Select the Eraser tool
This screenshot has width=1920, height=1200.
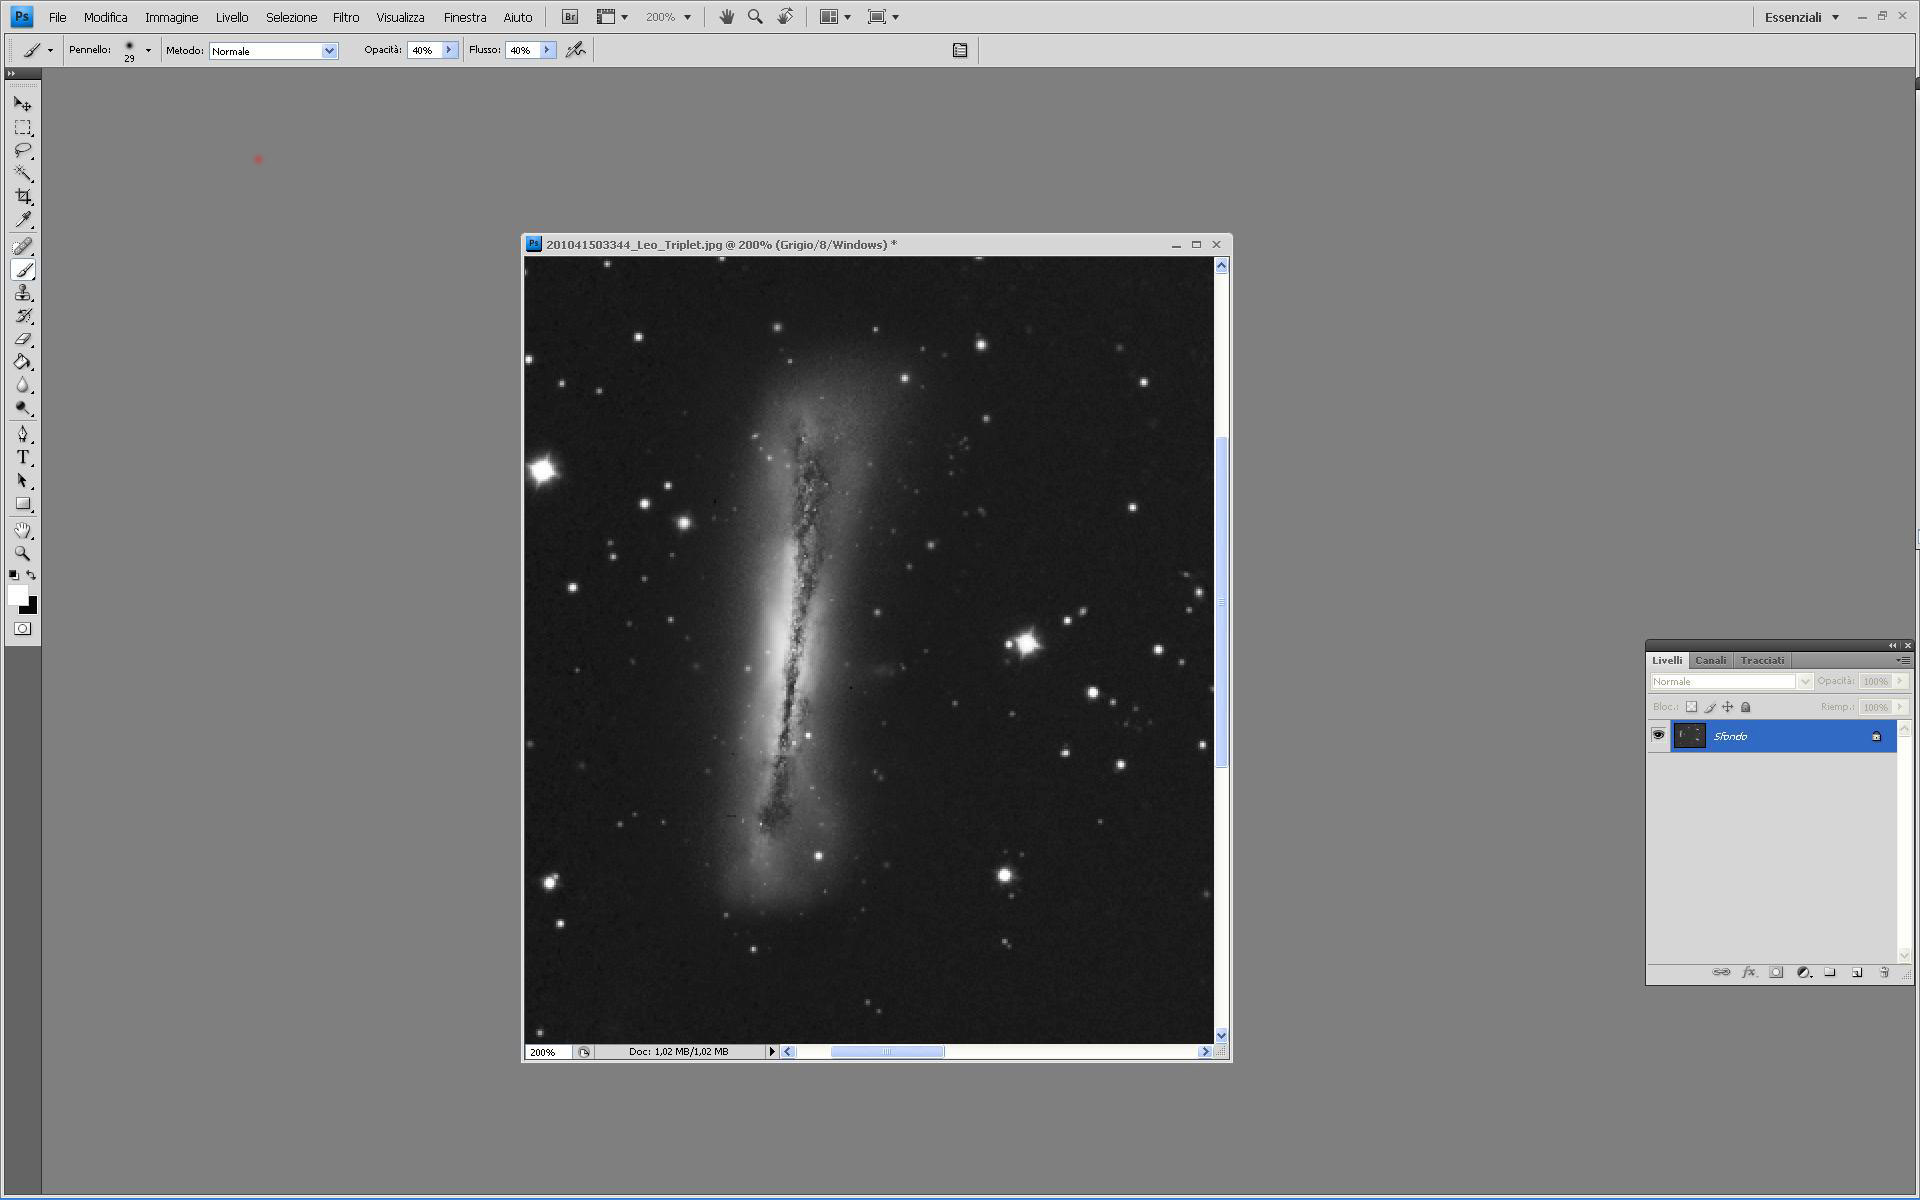coord(23,339)
